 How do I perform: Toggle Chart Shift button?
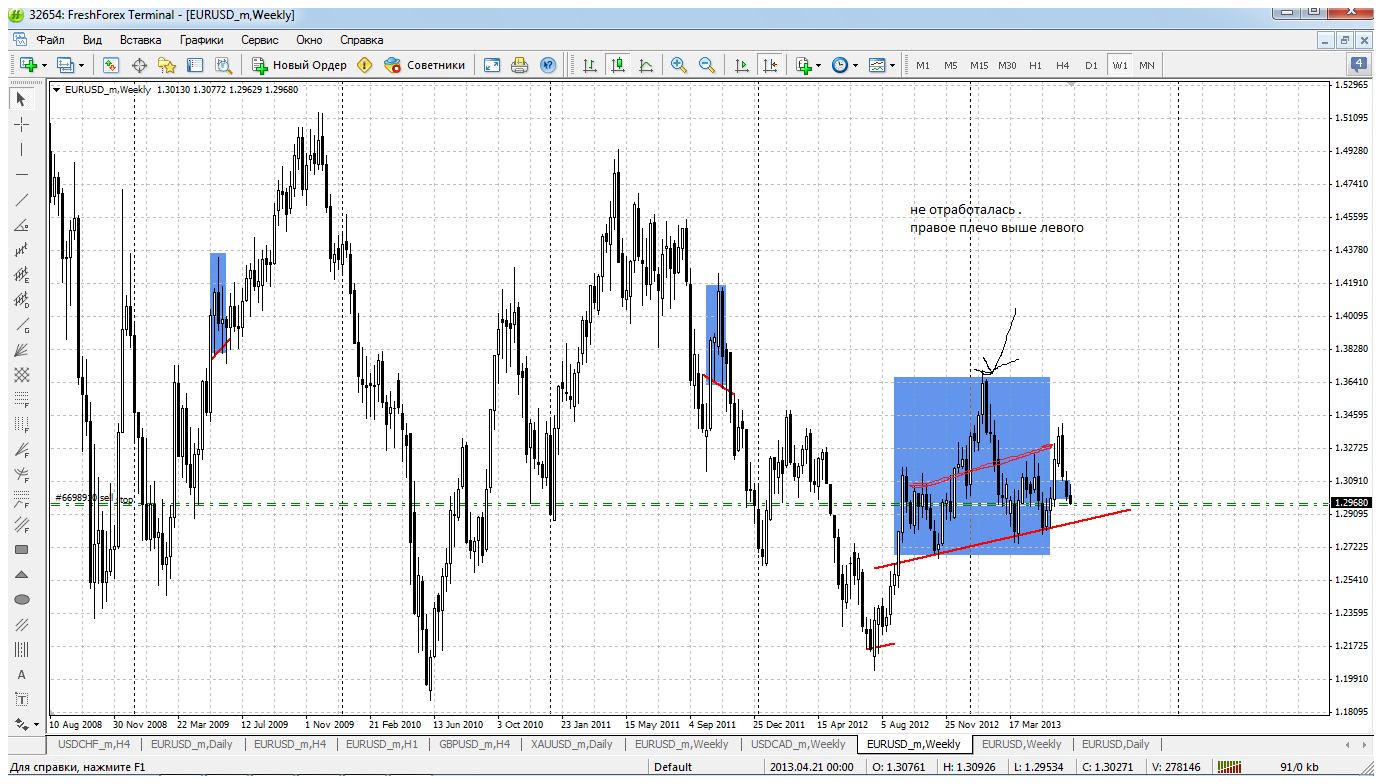(x=769, y=65)
